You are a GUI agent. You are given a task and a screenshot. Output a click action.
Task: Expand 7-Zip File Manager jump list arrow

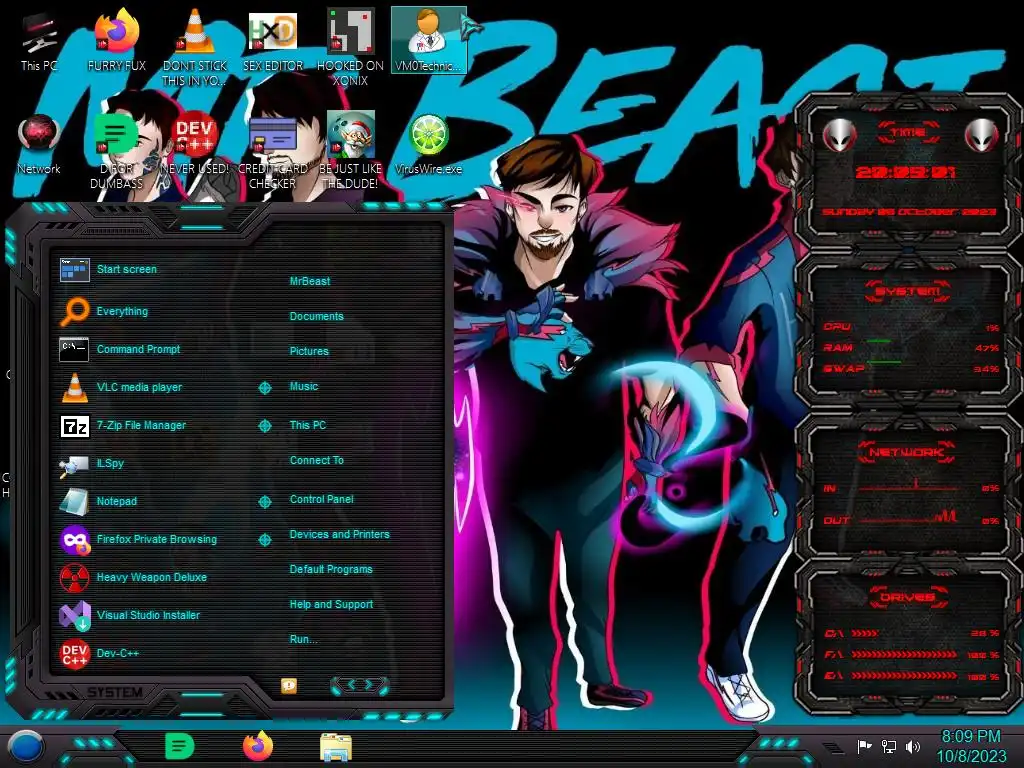pyautogui.click(x=264, y=426)
